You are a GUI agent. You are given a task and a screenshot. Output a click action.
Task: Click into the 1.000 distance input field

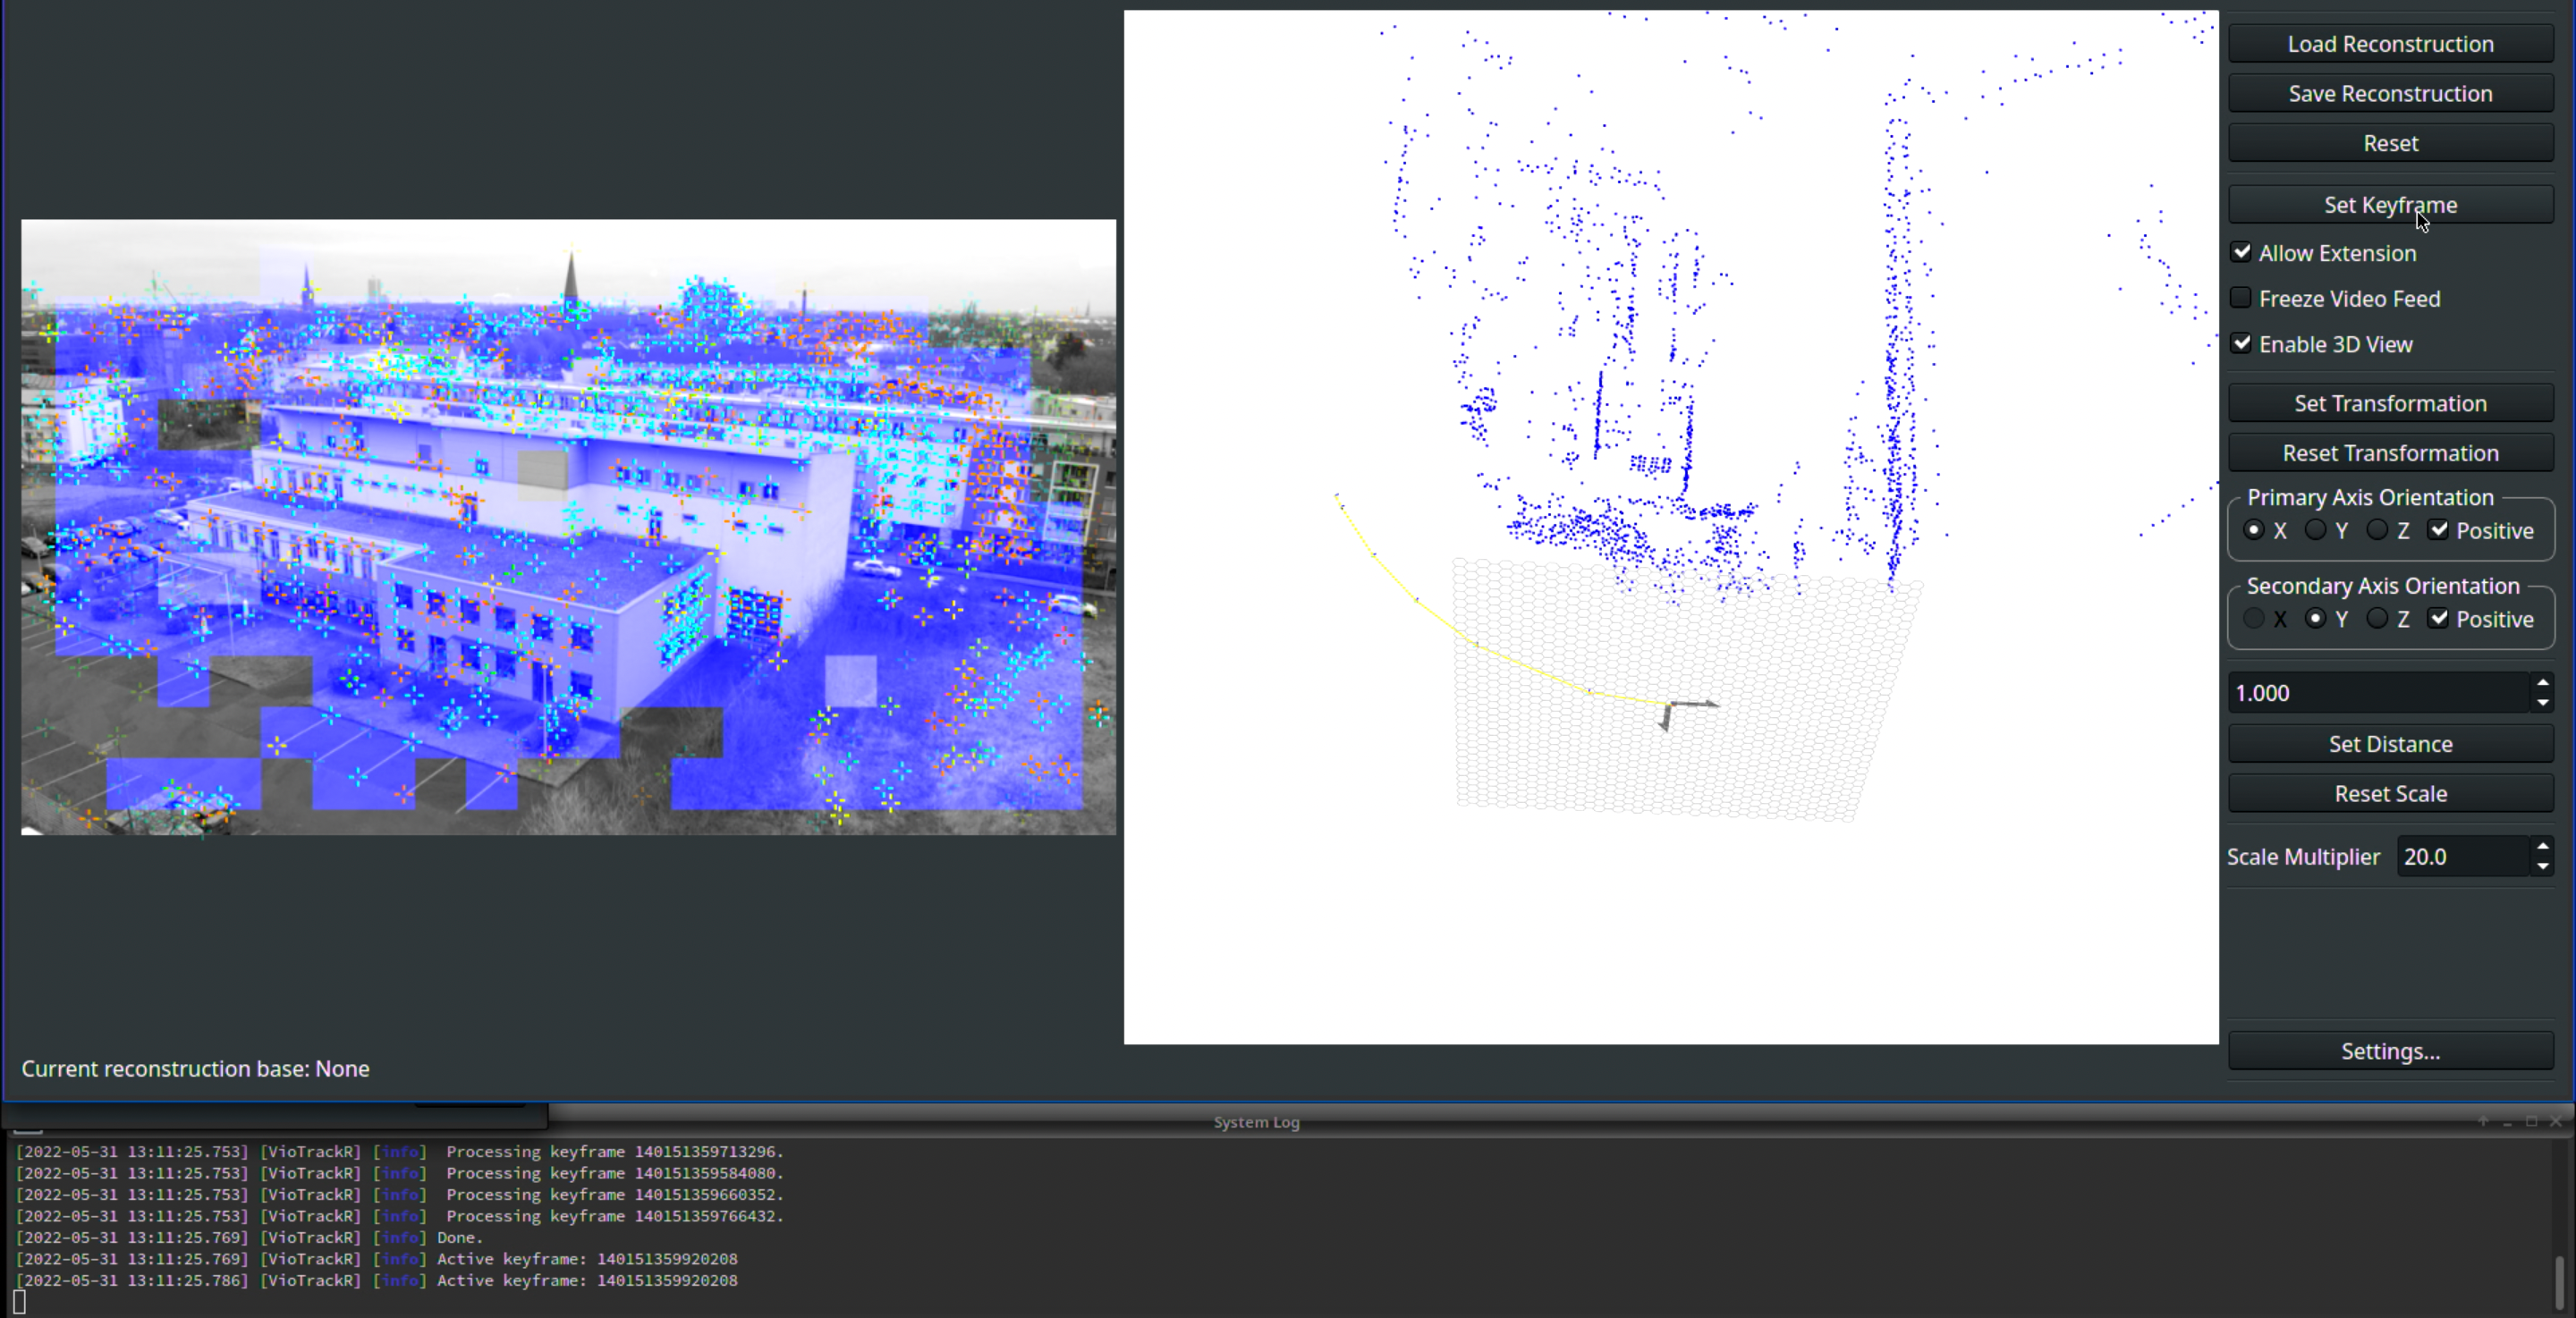[2380, 693]
